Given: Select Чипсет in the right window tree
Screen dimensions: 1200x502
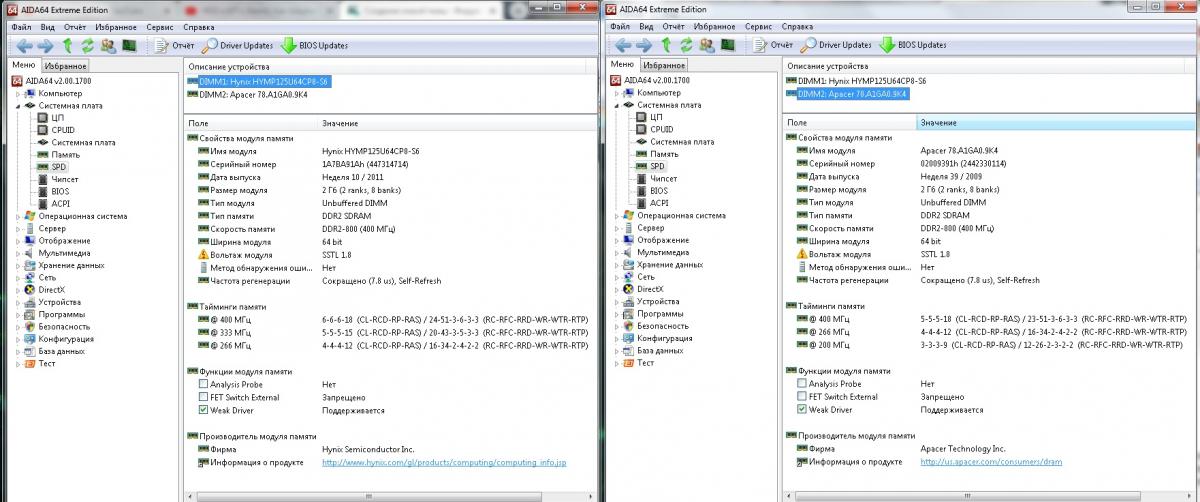Looking at the screenshot, I should [x=664, y=178].
